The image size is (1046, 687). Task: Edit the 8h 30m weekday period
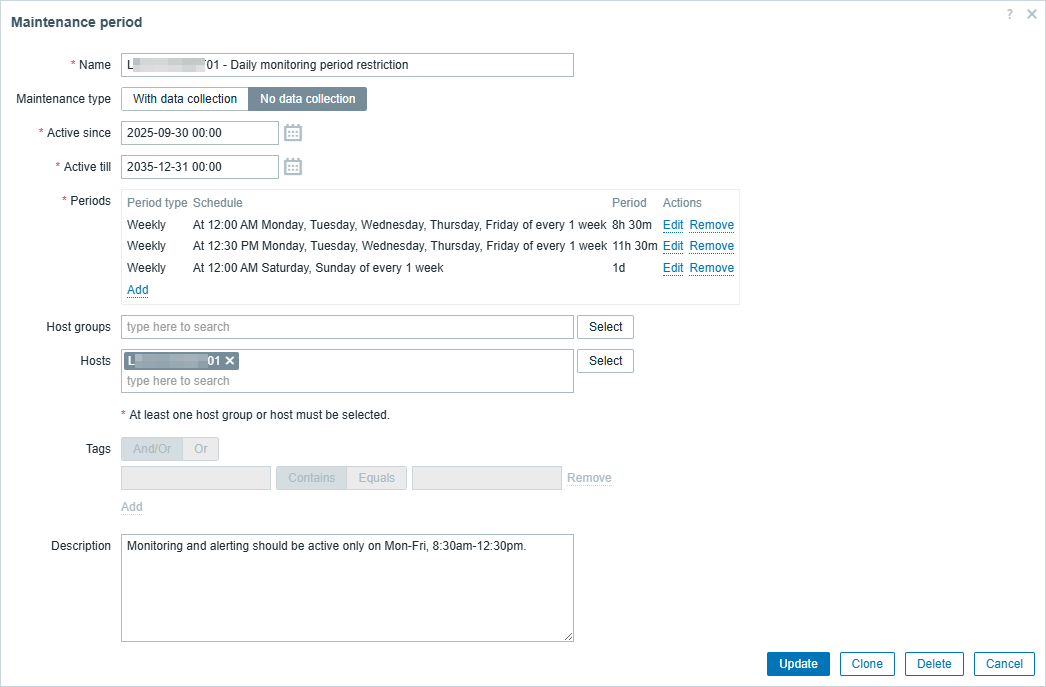673,225
